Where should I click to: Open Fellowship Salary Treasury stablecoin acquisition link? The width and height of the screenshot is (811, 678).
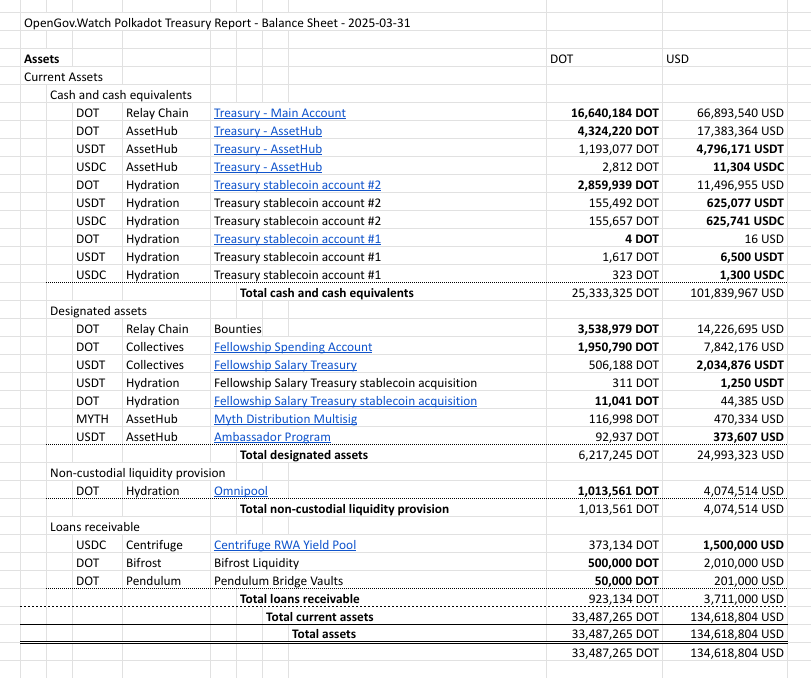[346, 401]
